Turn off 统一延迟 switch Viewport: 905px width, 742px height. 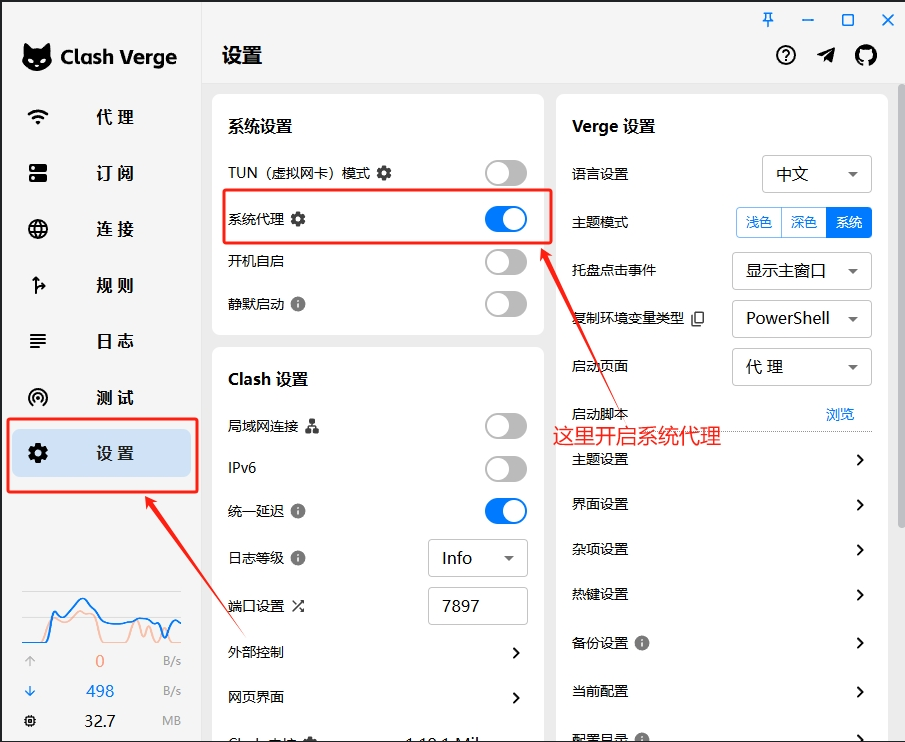506,511
